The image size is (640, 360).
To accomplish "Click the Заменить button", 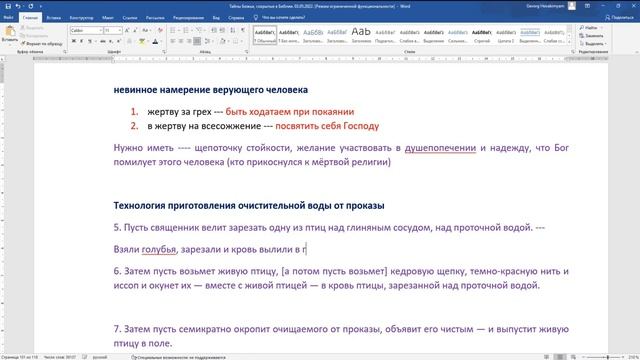I will [x=591, y=36].
